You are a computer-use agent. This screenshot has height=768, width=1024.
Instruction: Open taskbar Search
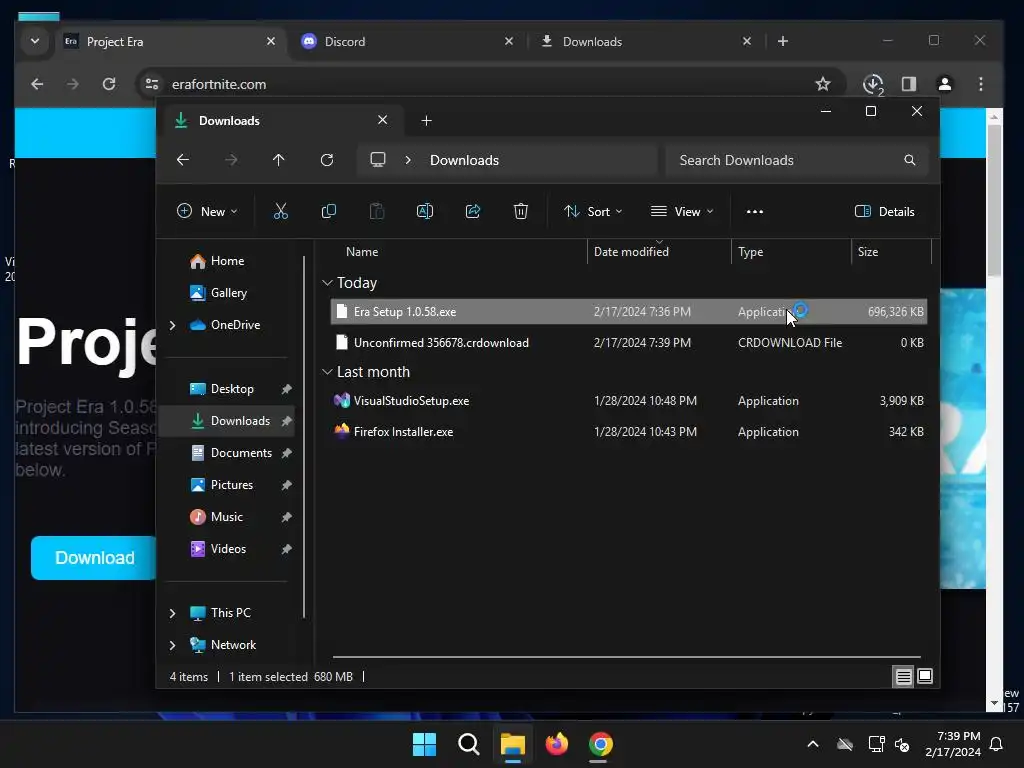pyautogui.click(x=469, y=744)
